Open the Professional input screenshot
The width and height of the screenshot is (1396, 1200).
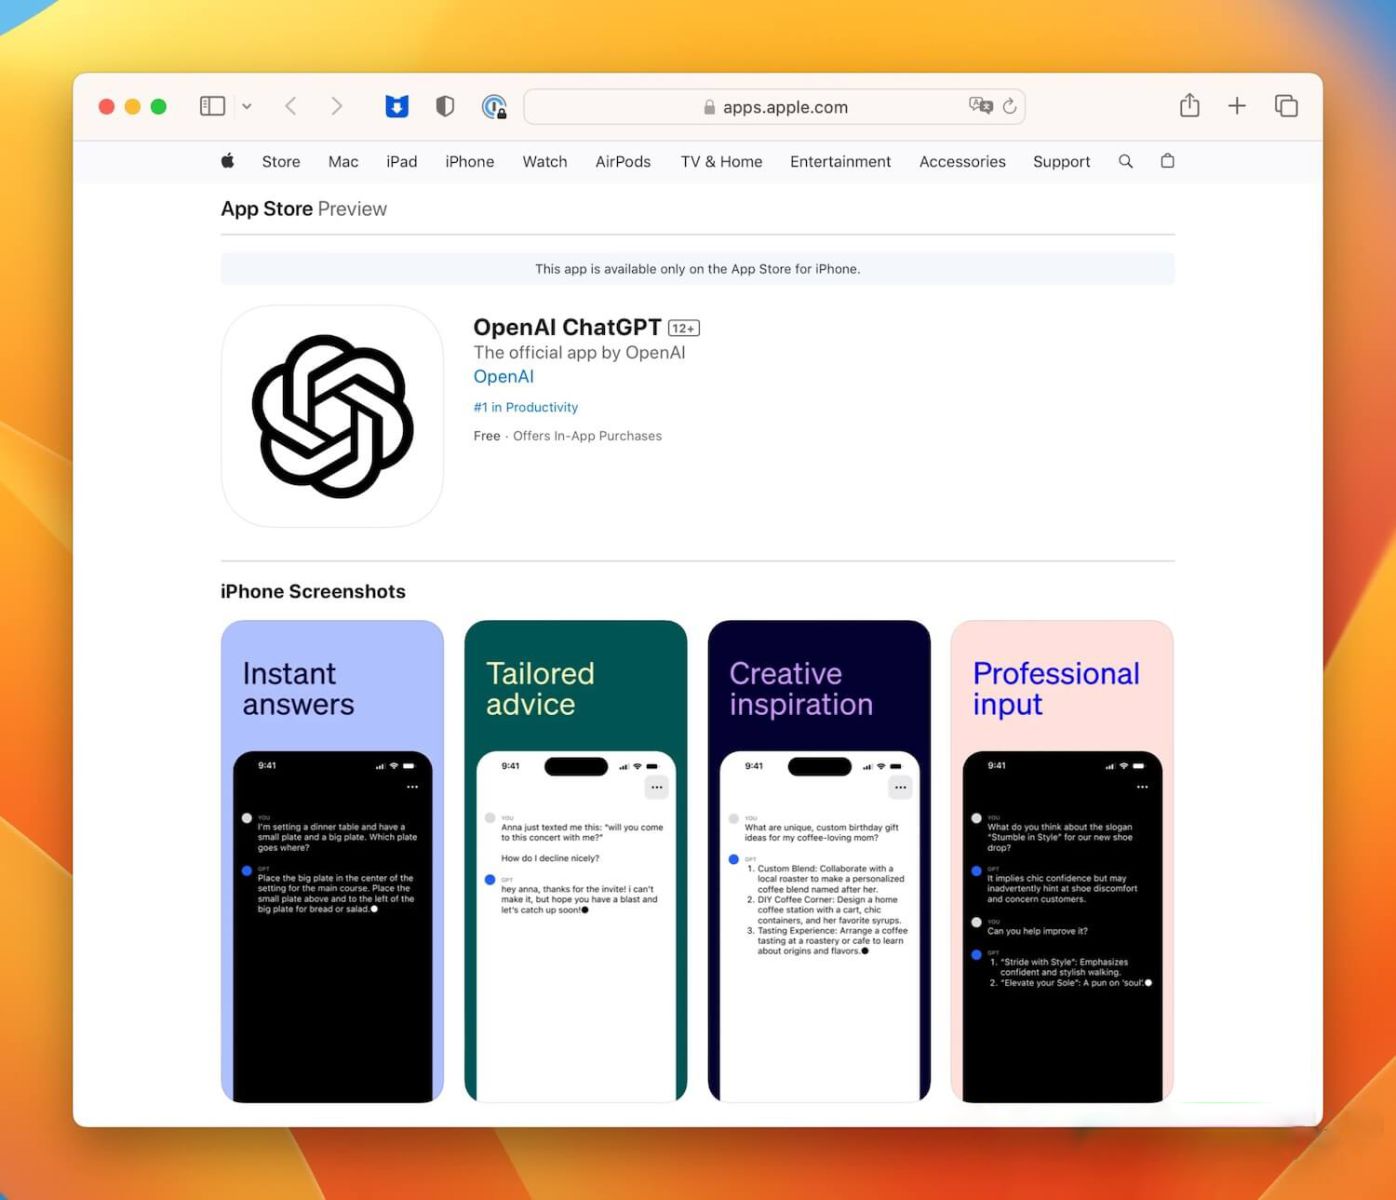pos(1062,861)
